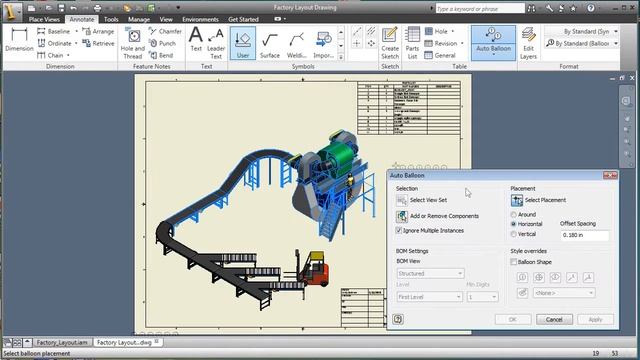Viewport: 640px width, 360px height.
Task: Insert a General table
Action: coord(440,55)
